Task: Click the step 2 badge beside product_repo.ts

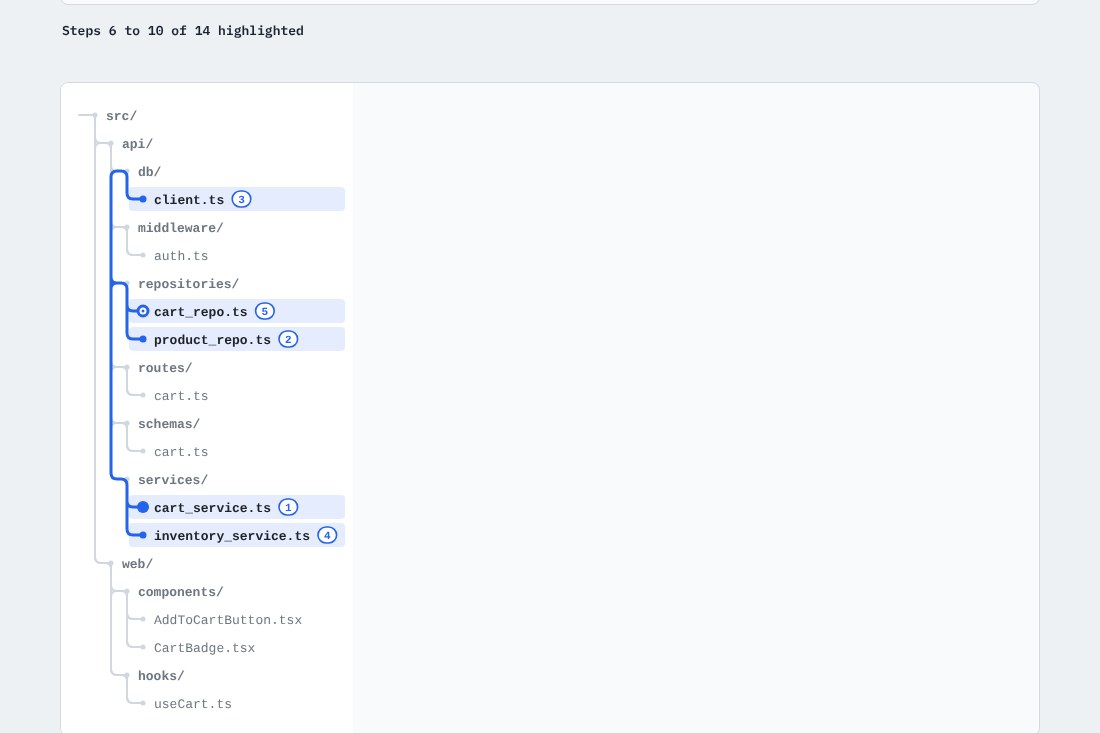Action: [288, 339]
